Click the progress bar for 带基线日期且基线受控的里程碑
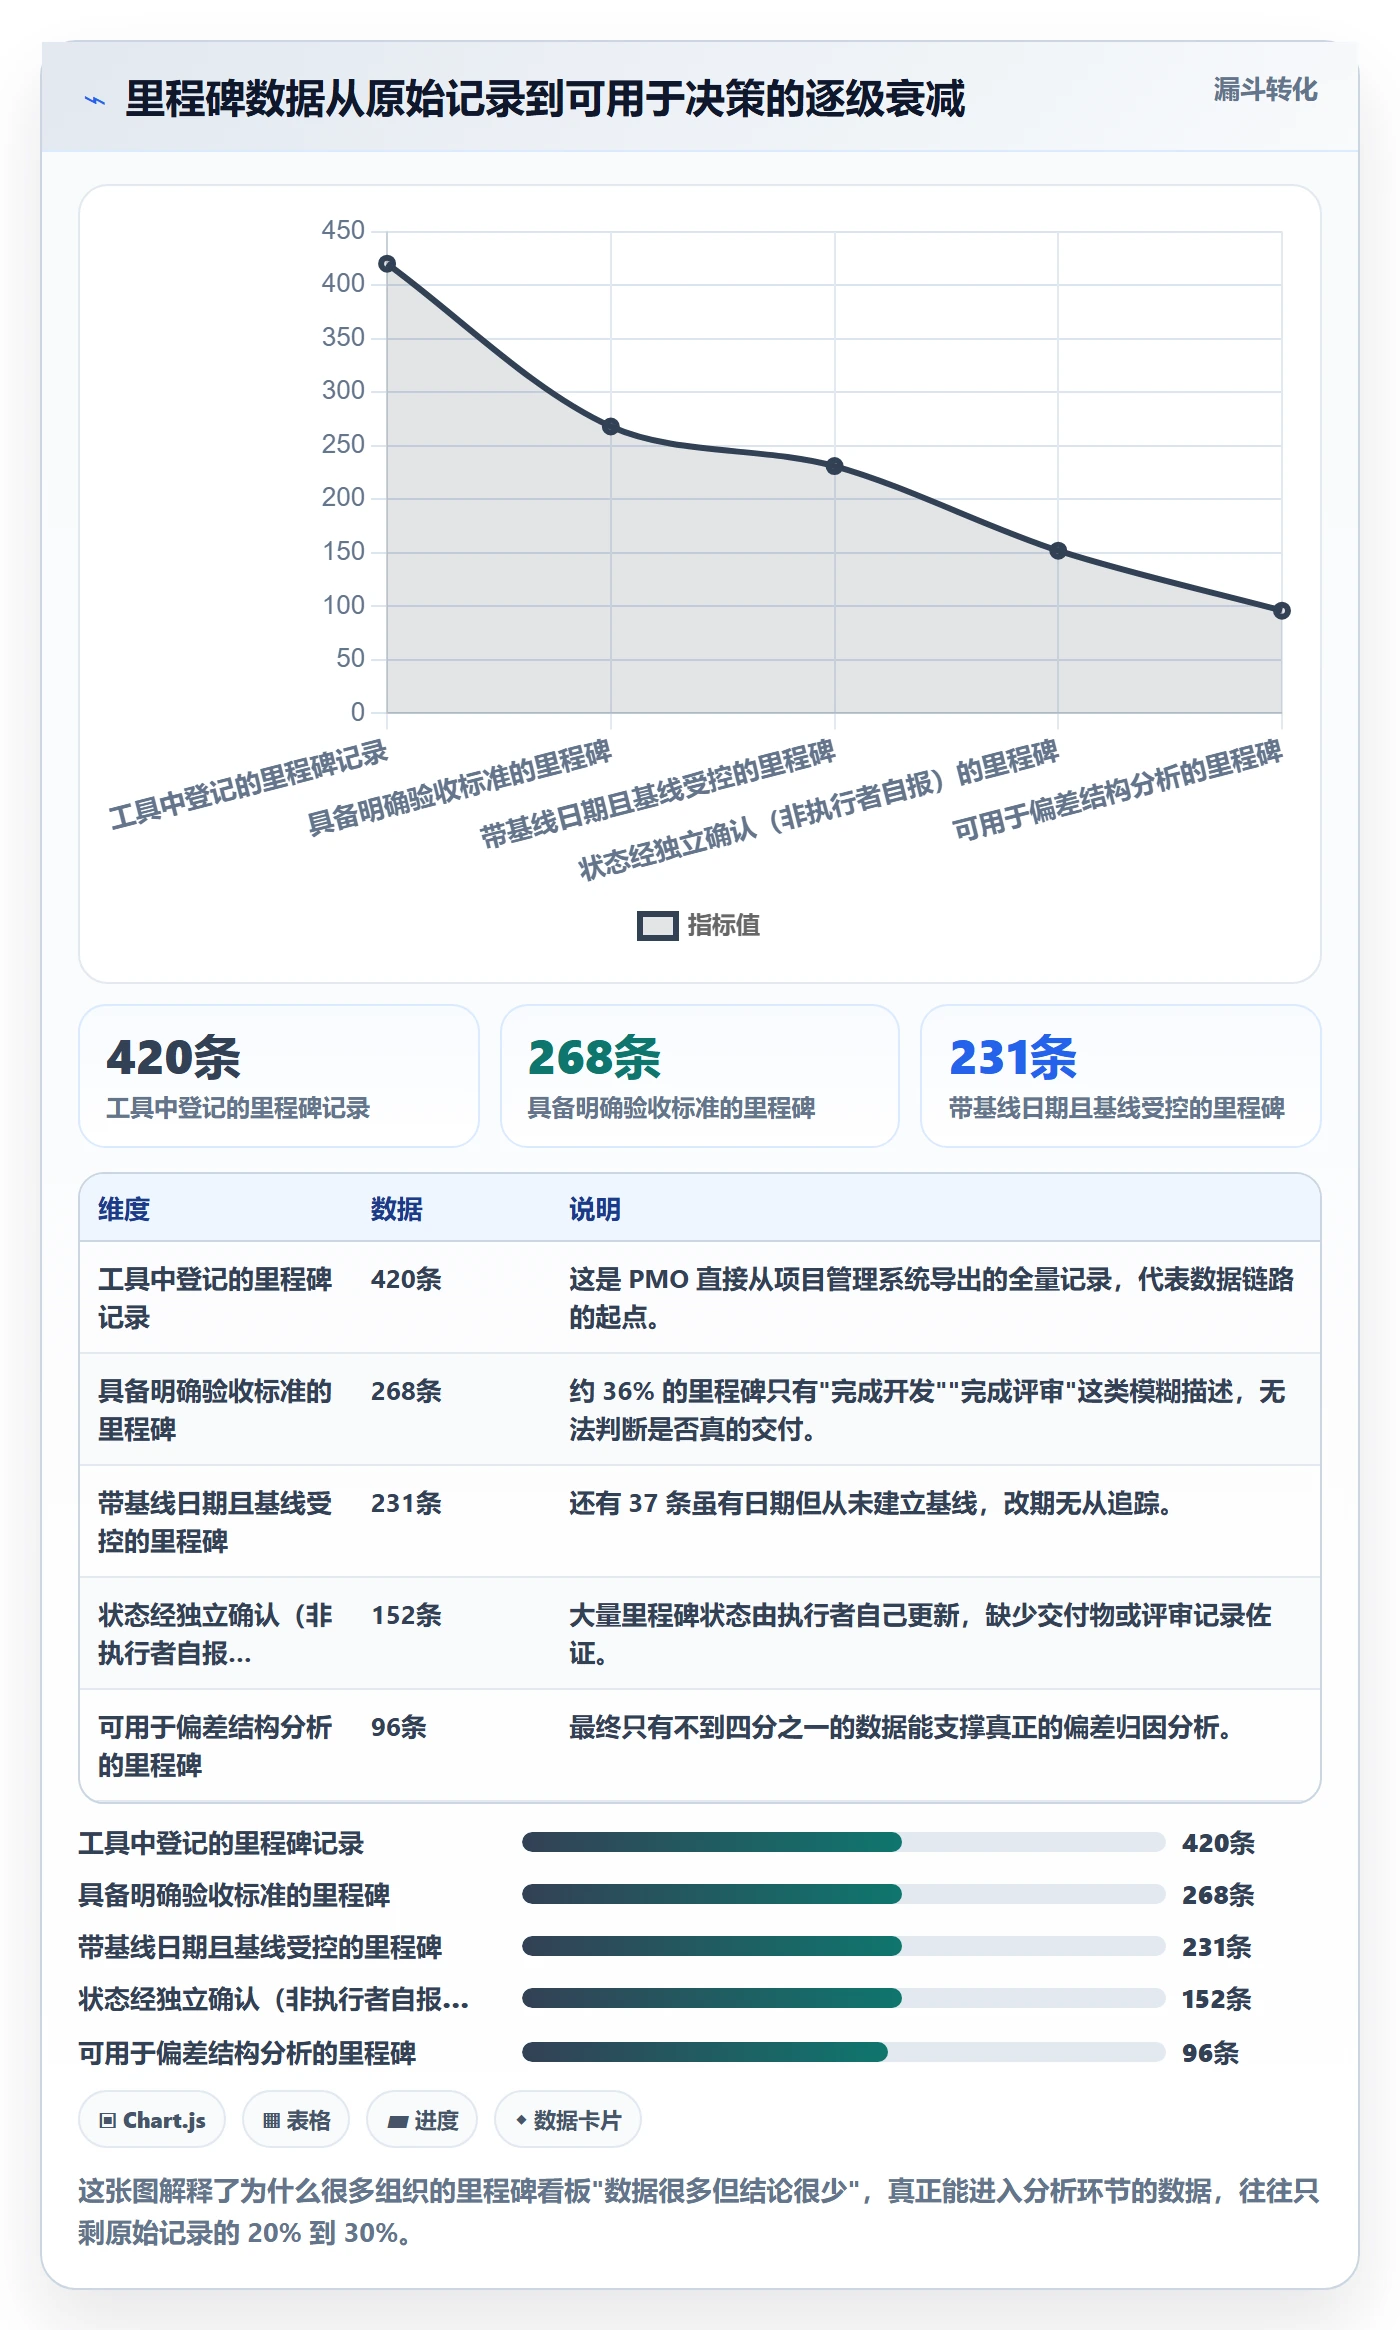1400x2330 pixels. [x=844, y=1946]
